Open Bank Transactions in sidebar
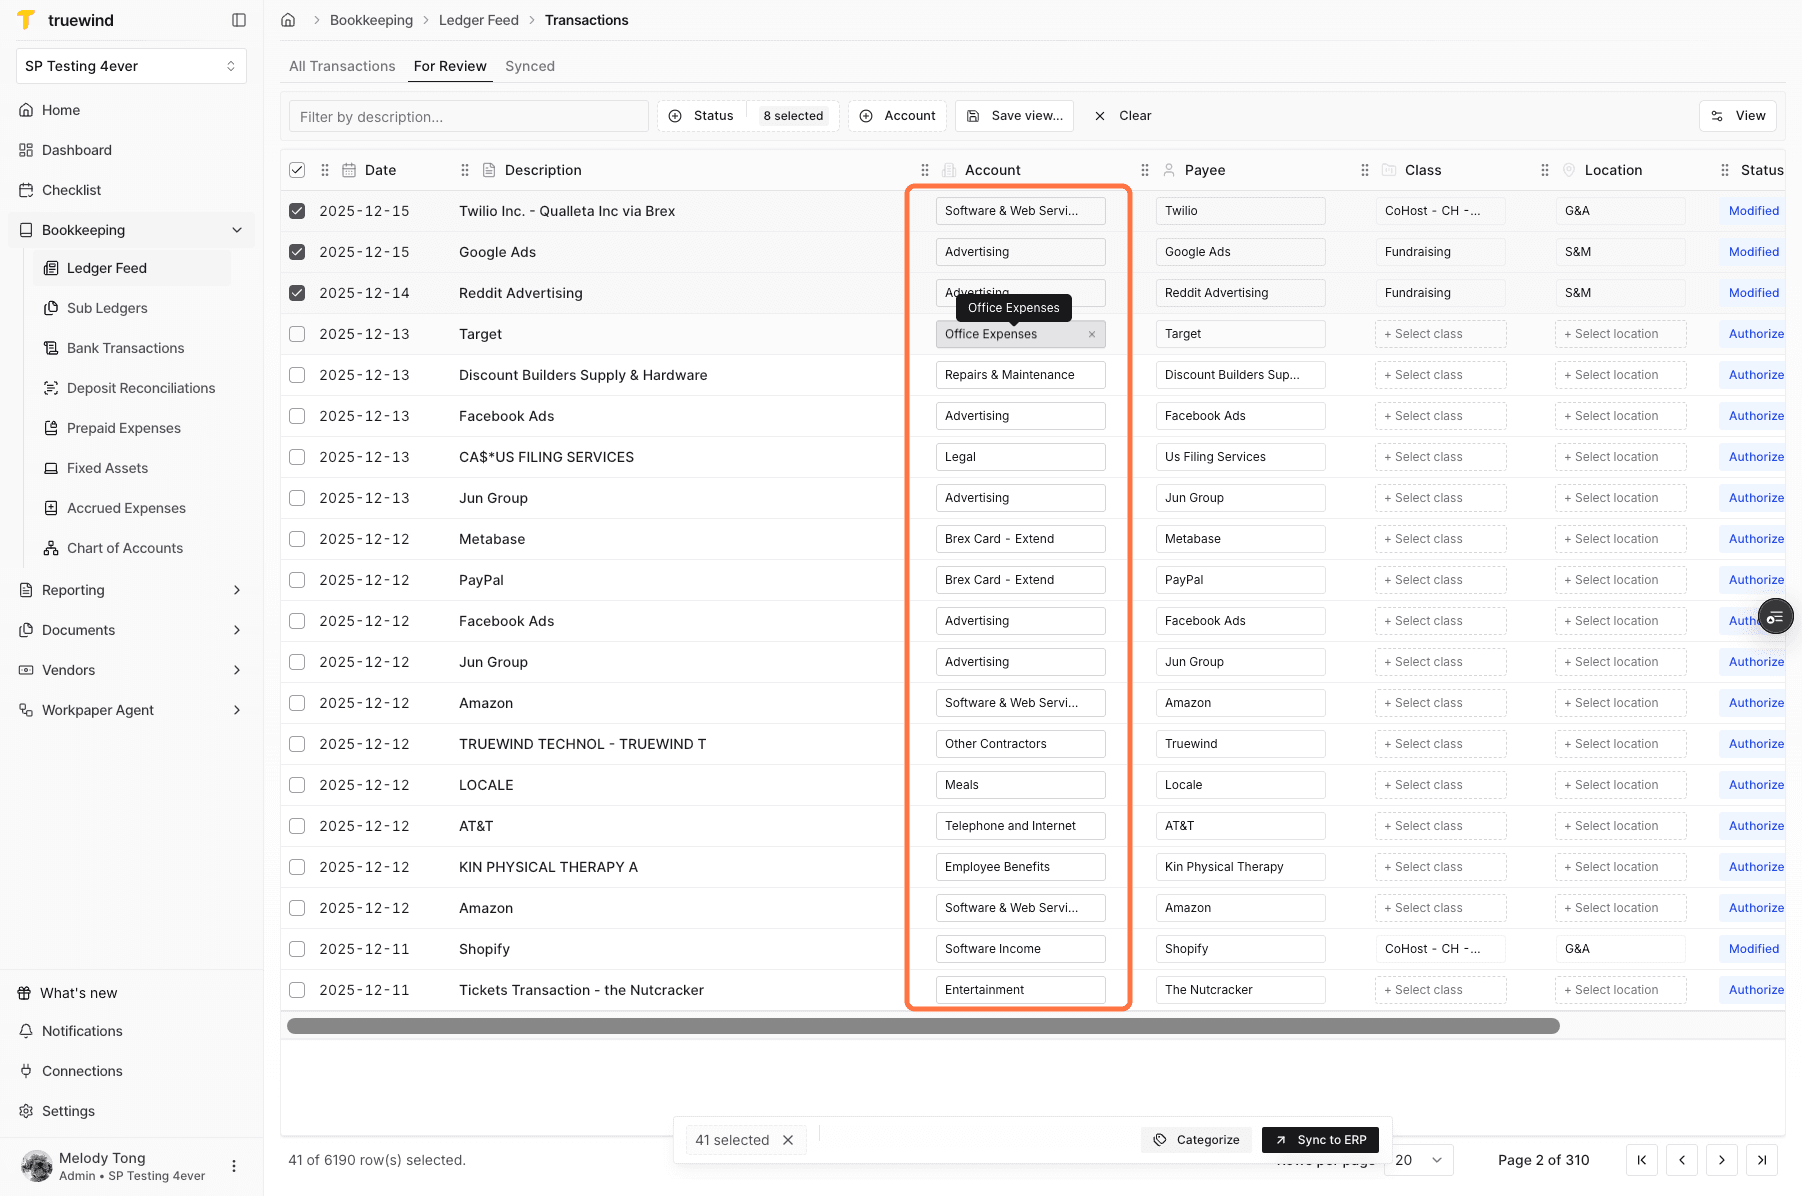 pyautogui.click(x=132, y=348)
